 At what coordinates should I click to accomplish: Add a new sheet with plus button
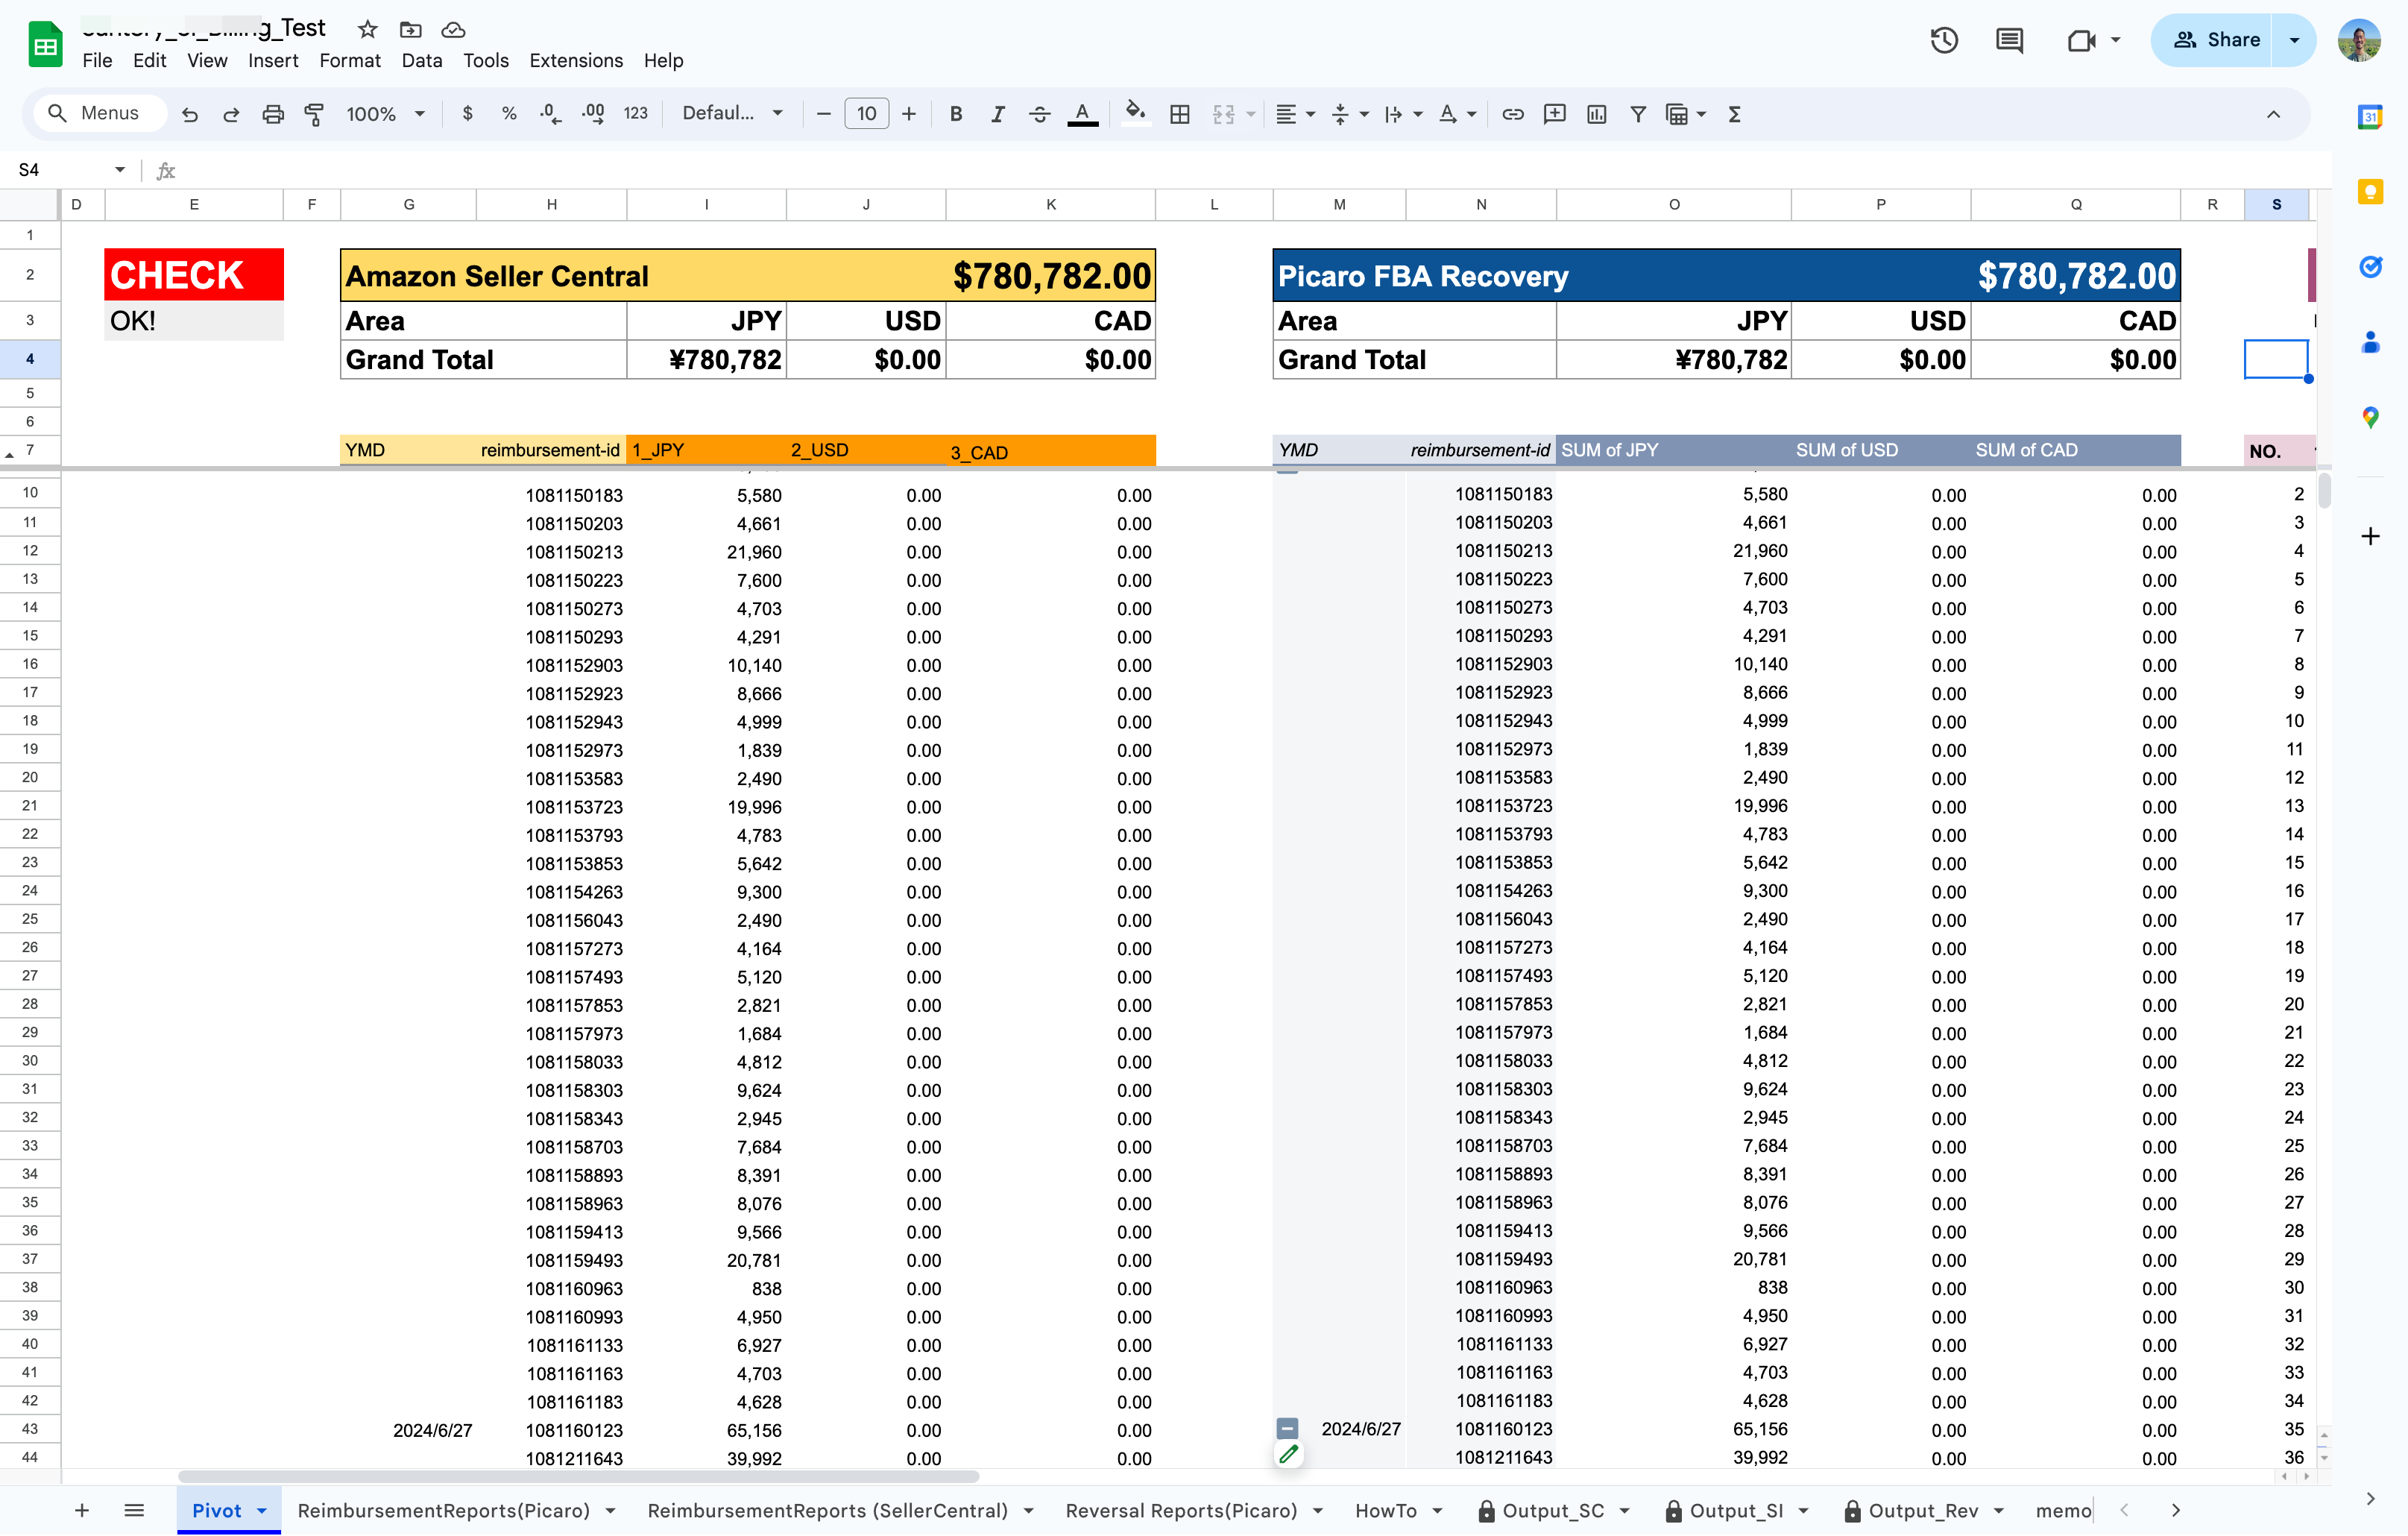tap(82, 1511)
